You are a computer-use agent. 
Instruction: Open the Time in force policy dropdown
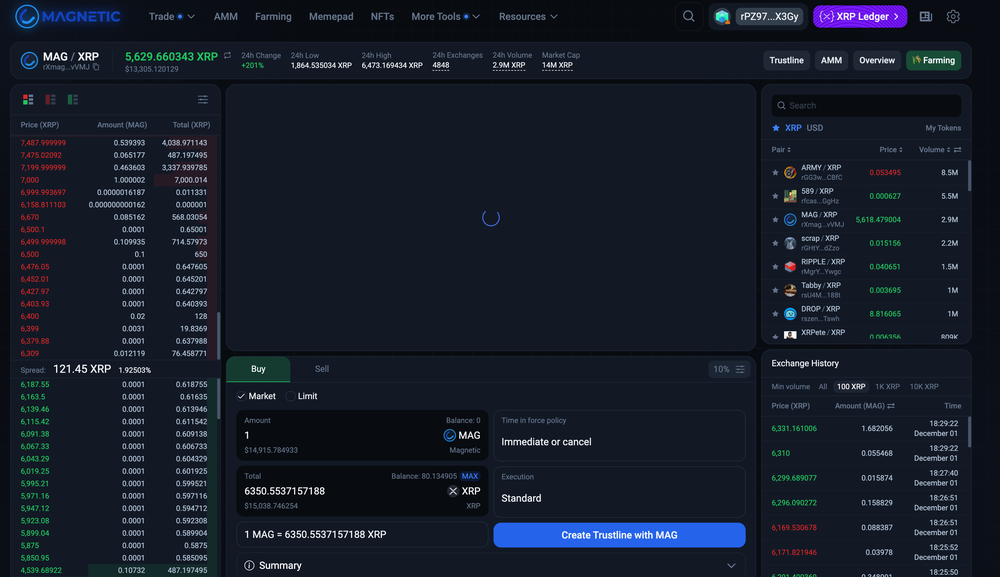tap(619, 435)
